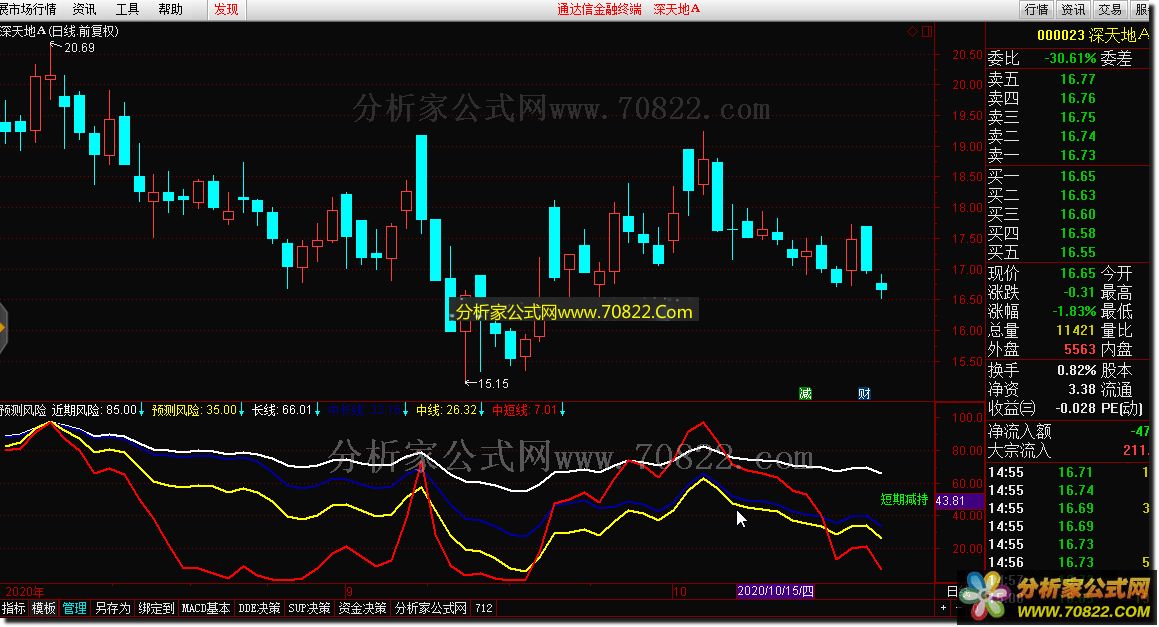Click the 涨跌 value -0.31
The width and height of the screenshot is (1159, 627).
point(1080,292)
